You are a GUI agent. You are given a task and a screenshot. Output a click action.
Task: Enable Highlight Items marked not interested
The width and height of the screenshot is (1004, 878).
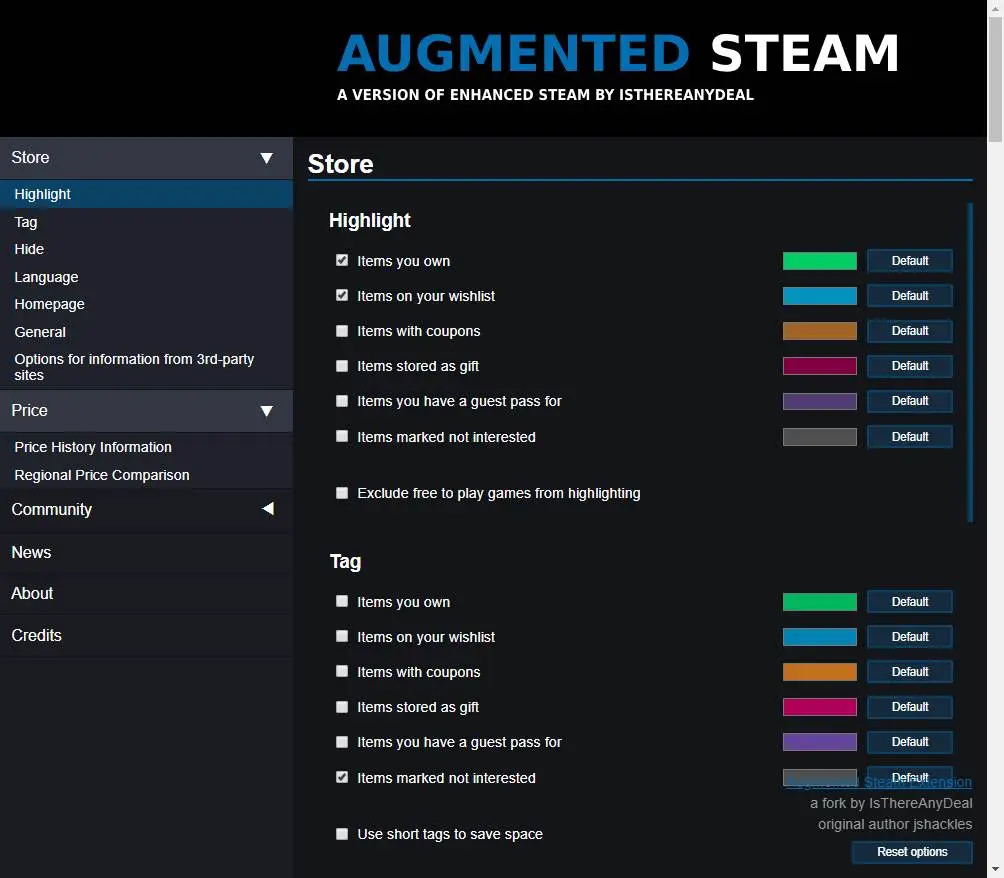342,436
